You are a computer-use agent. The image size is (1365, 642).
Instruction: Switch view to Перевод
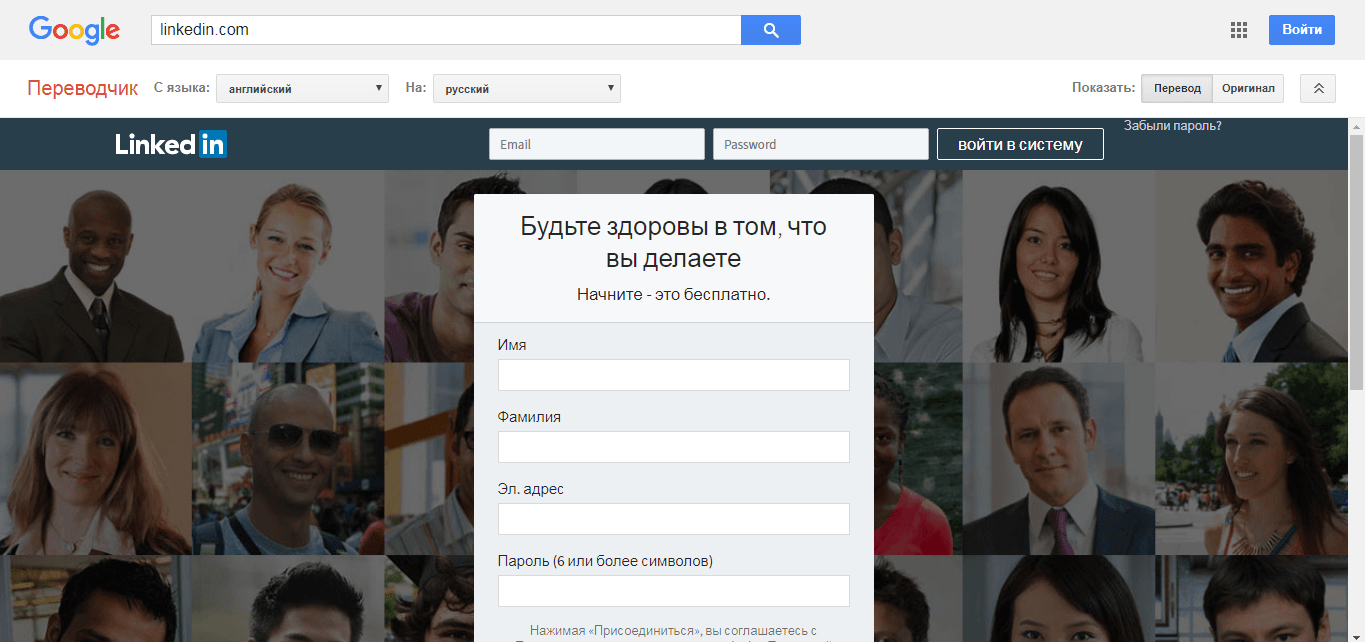[1177, 88]
